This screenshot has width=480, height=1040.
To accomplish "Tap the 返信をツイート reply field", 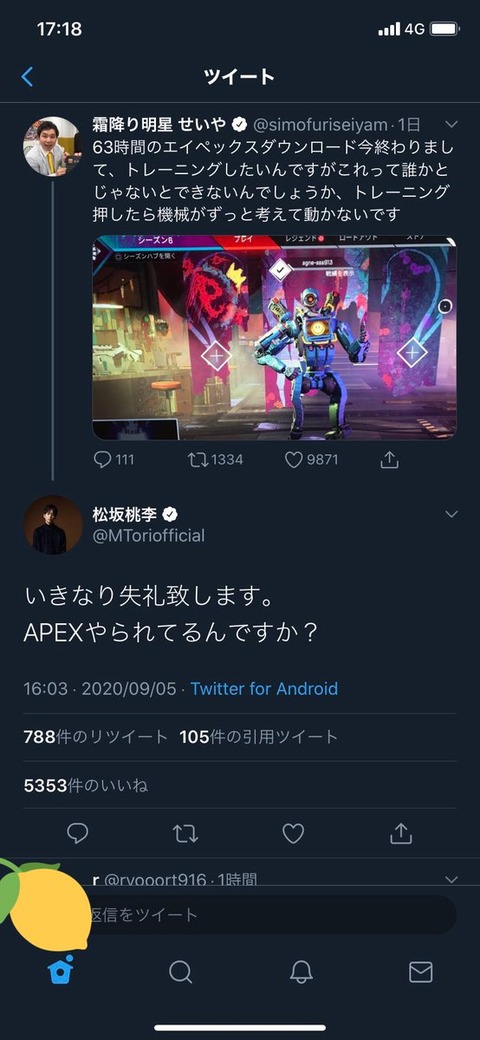I will pyautogui.click(x=265, y=915).
